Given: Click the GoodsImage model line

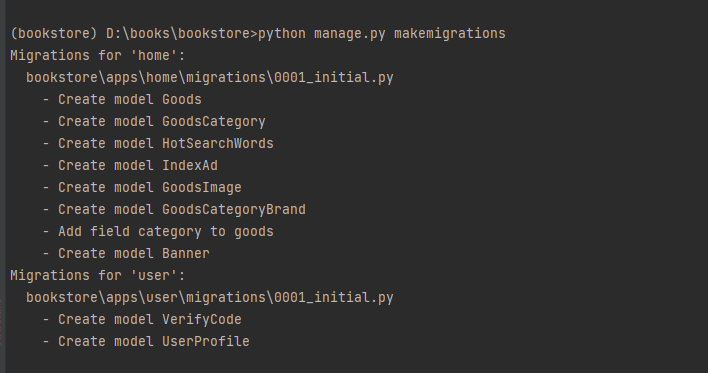Looking at the screenshot, I should click(x=142, y=187).
